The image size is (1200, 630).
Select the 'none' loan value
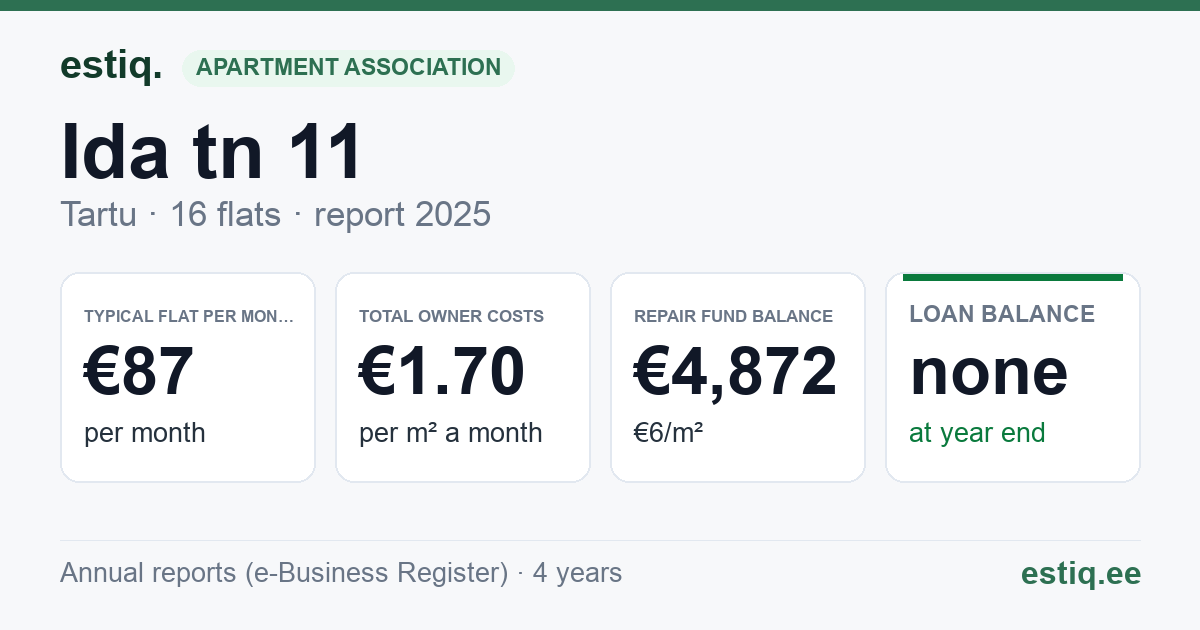coord(989,372)
